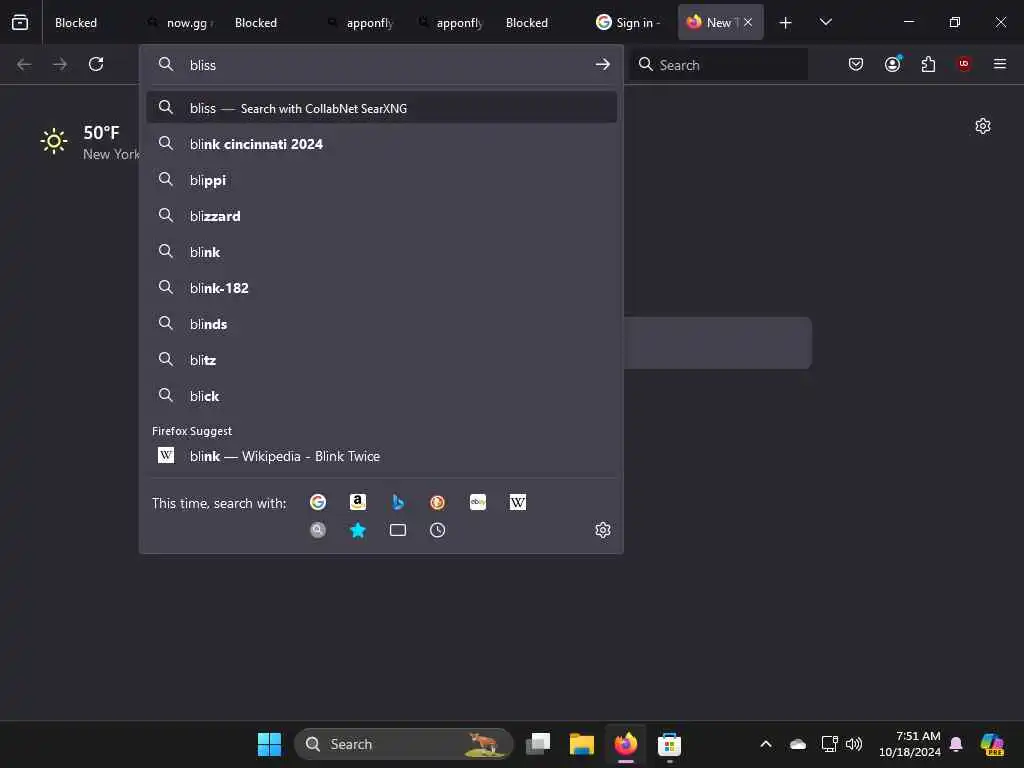1024x768 pixels.
Task: Select suggestion 'blinds'
Action: [x=381, y=323]
